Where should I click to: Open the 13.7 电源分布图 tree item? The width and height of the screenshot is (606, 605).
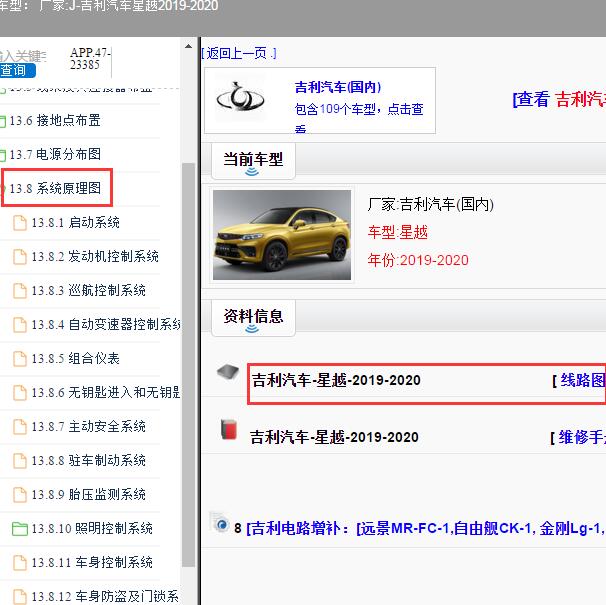click(55, 154)
